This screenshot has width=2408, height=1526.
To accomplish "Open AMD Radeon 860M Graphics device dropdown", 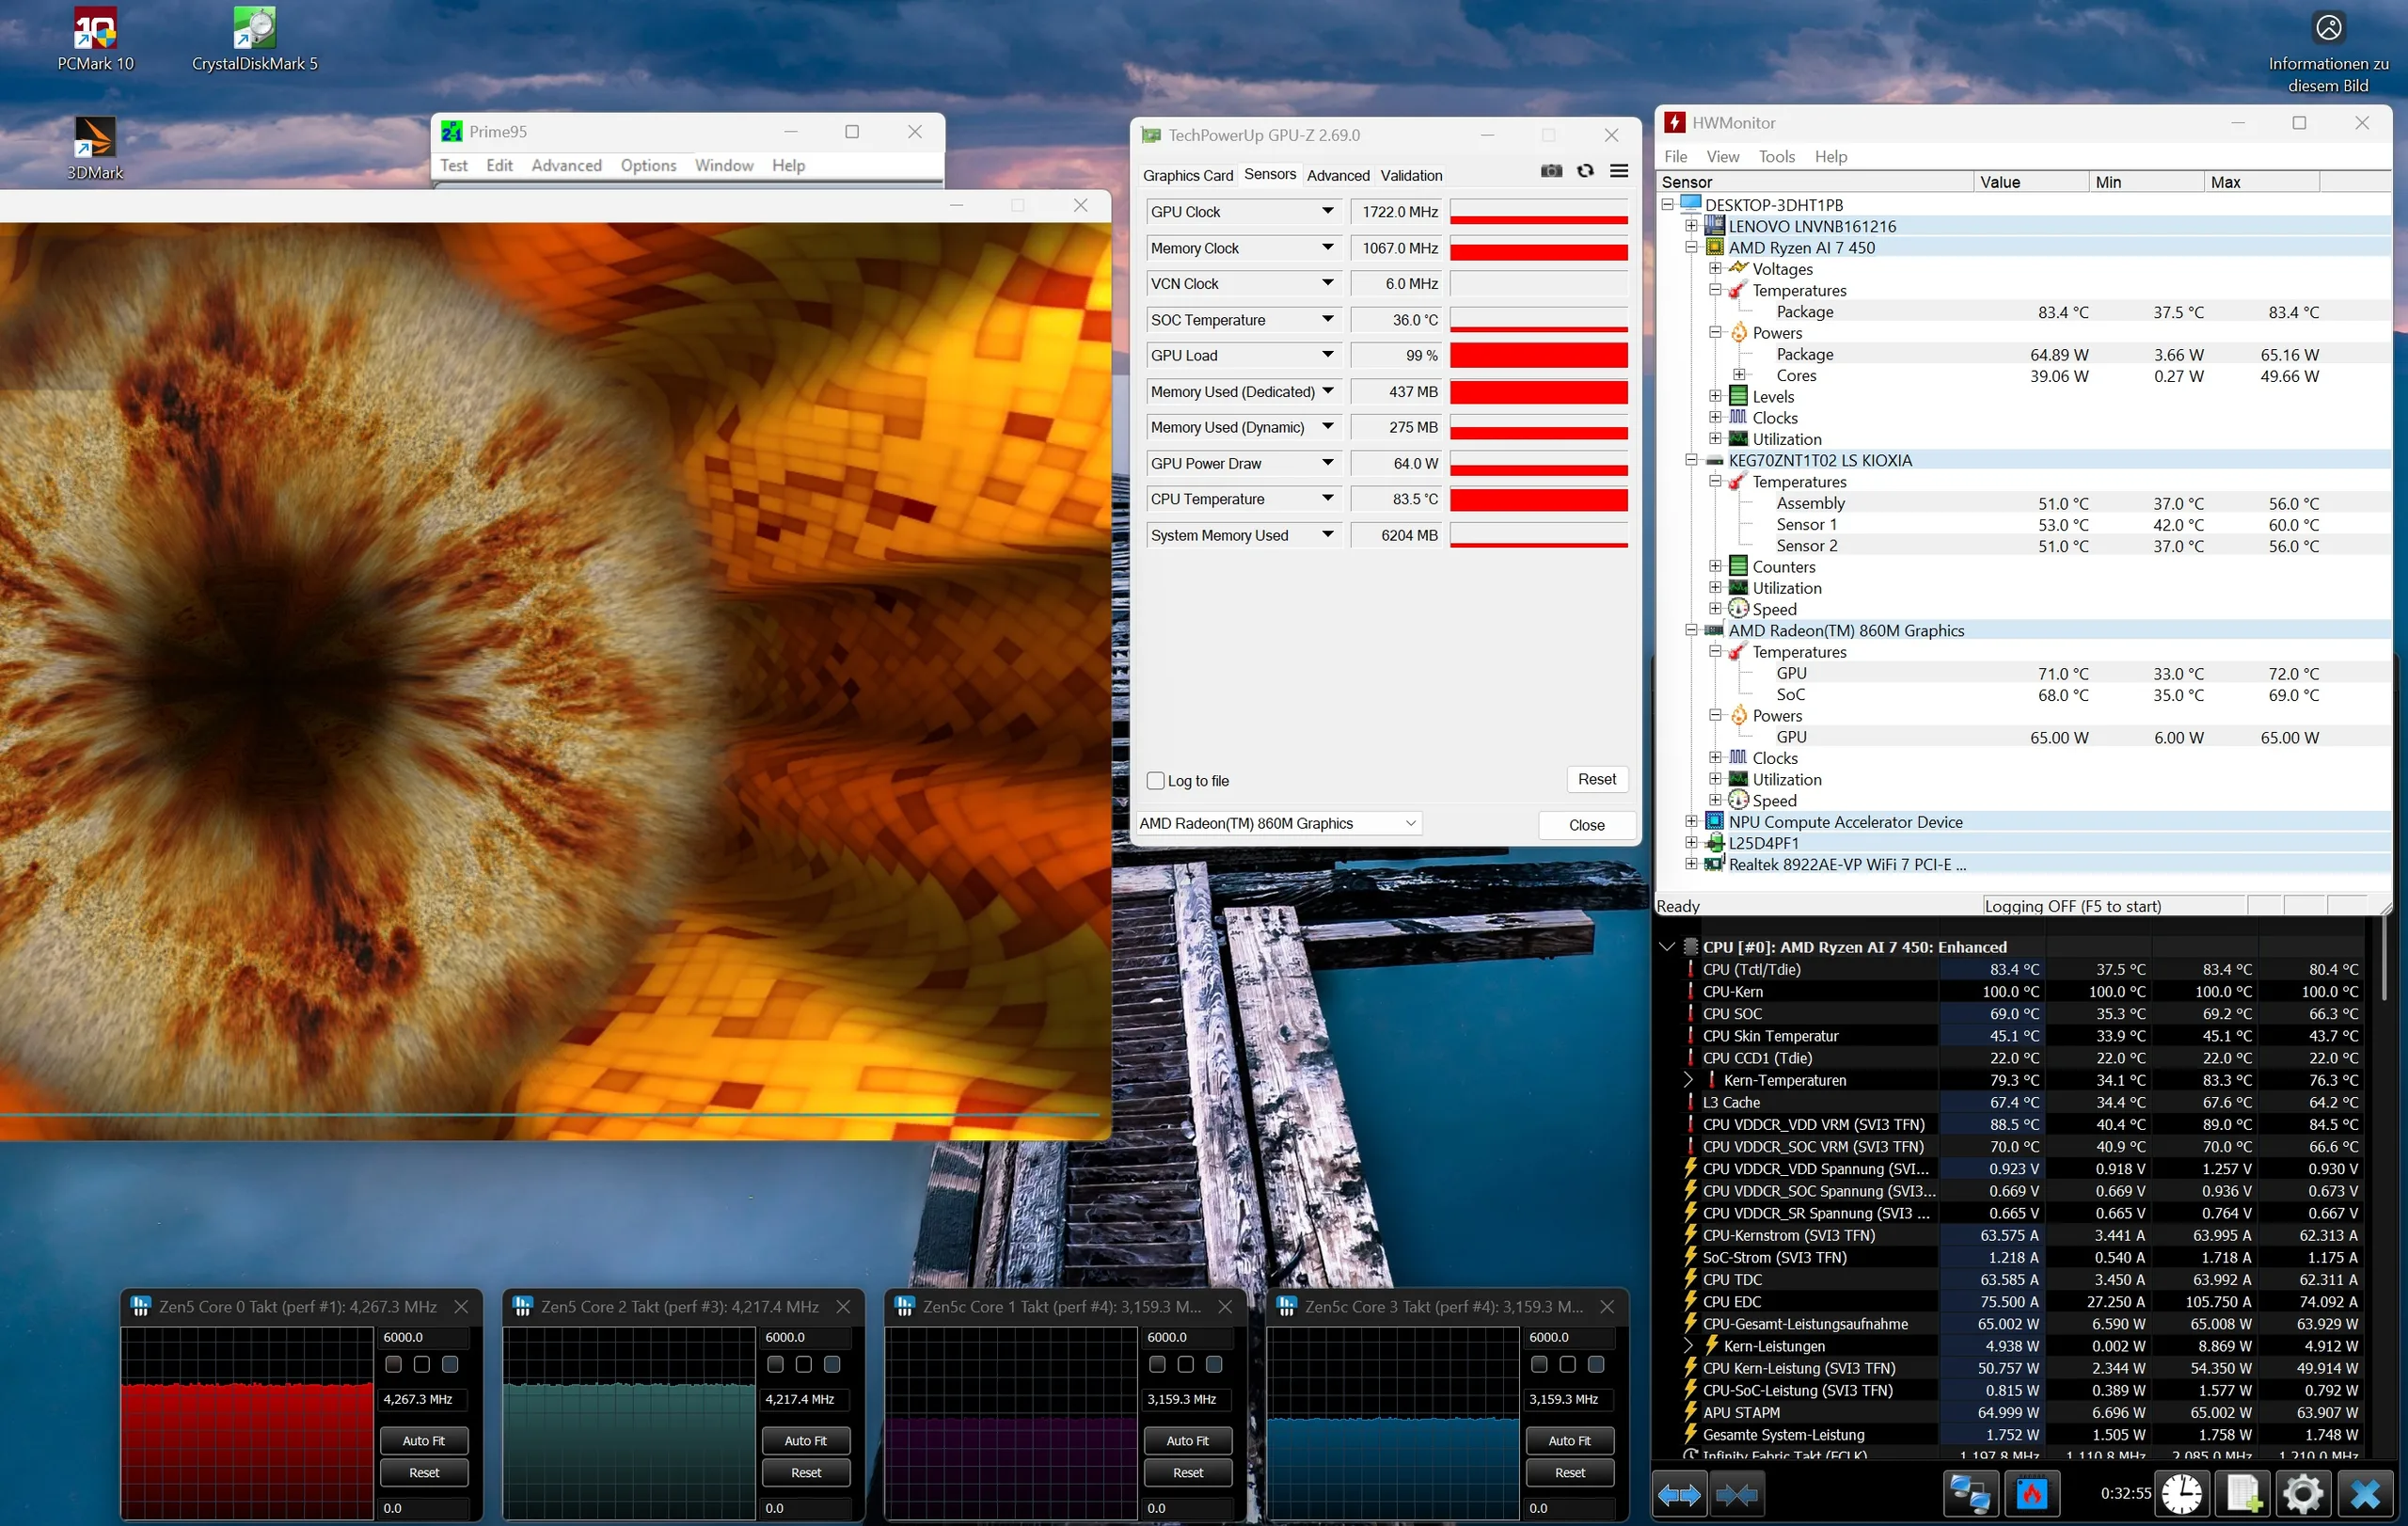I will [x=1279, y=824].
